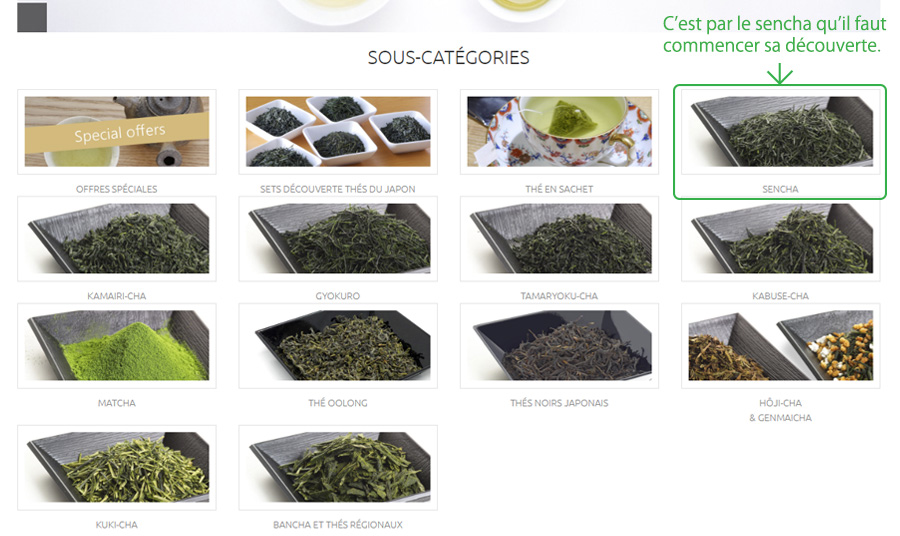Click the Sets Découverte Thés du Japon image

pyautogui.click(x=338, y=131)
